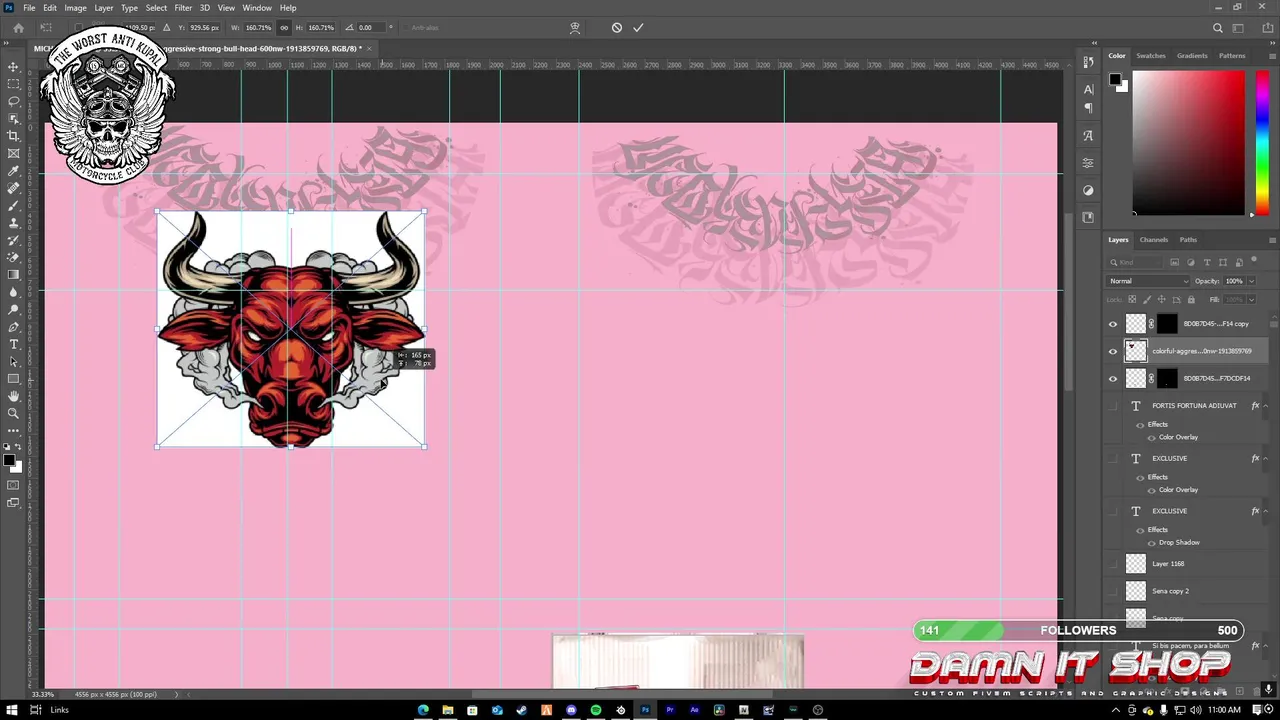Open the Windows Start menu
Viewport: 1280px width, 720px height.
10,710
